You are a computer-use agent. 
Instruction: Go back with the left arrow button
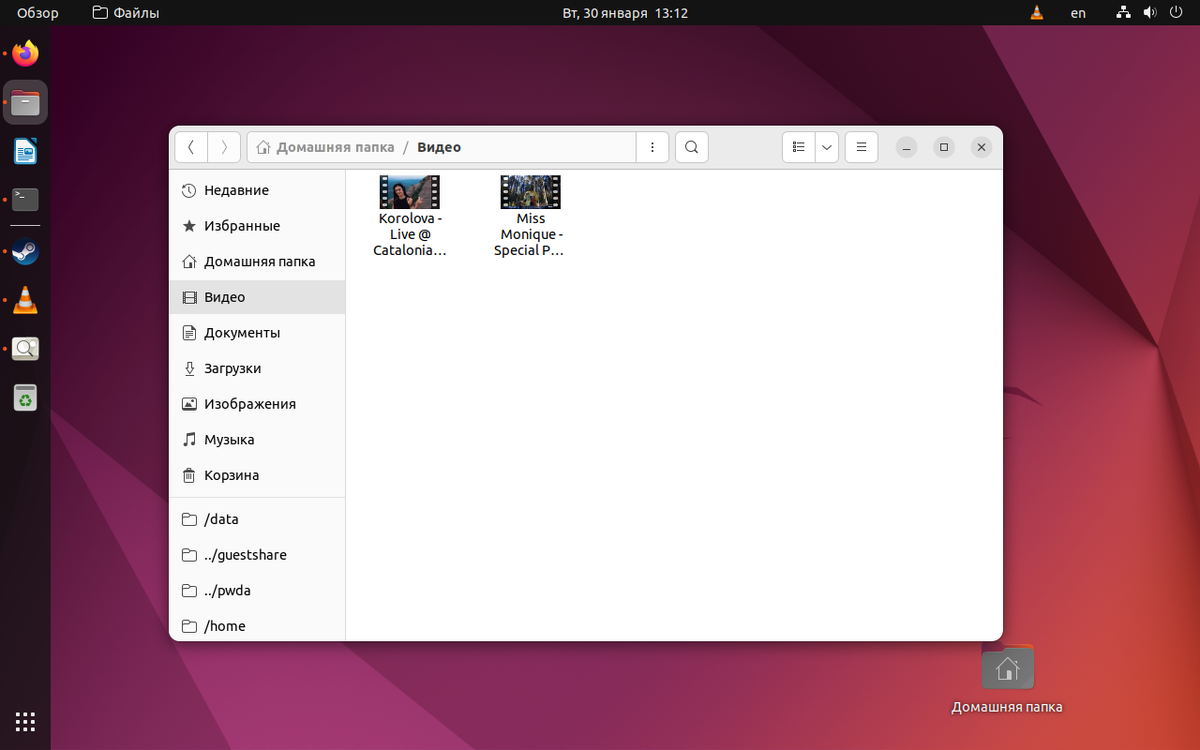tap(191, 147)
